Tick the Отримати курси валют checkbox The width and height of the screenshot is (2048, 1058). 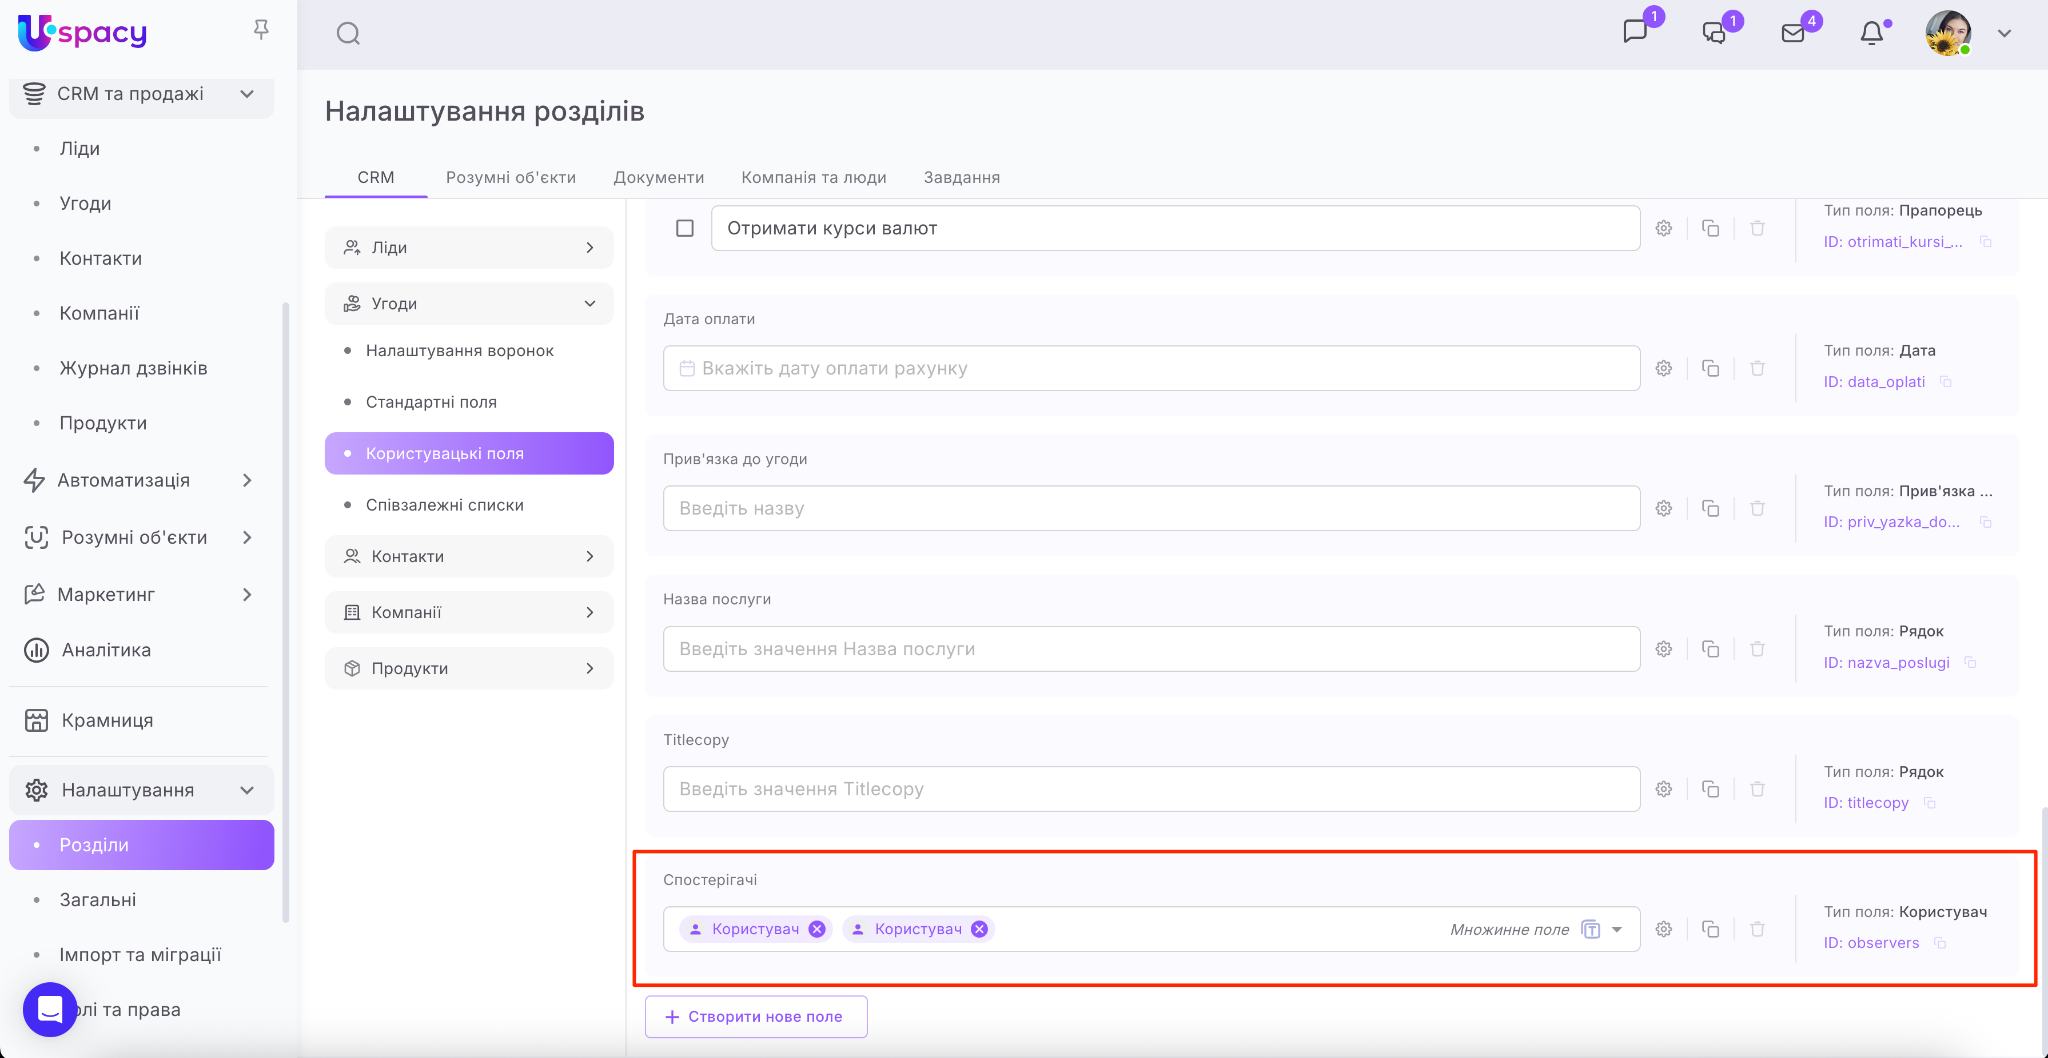click(685, 228)
